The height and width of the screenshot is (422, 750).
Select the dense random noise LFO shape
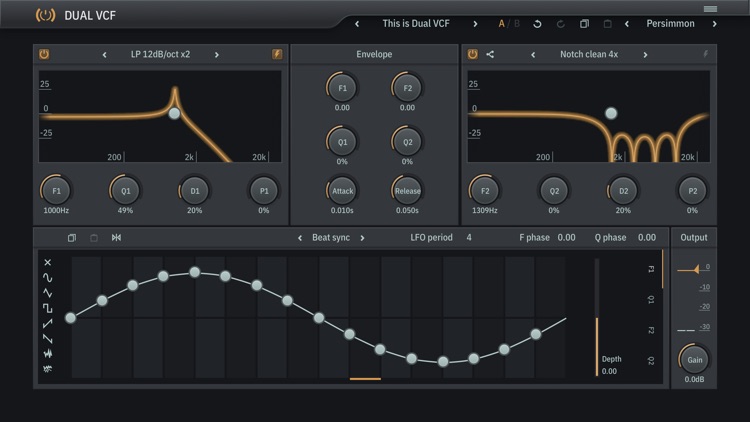click(47, 354)
